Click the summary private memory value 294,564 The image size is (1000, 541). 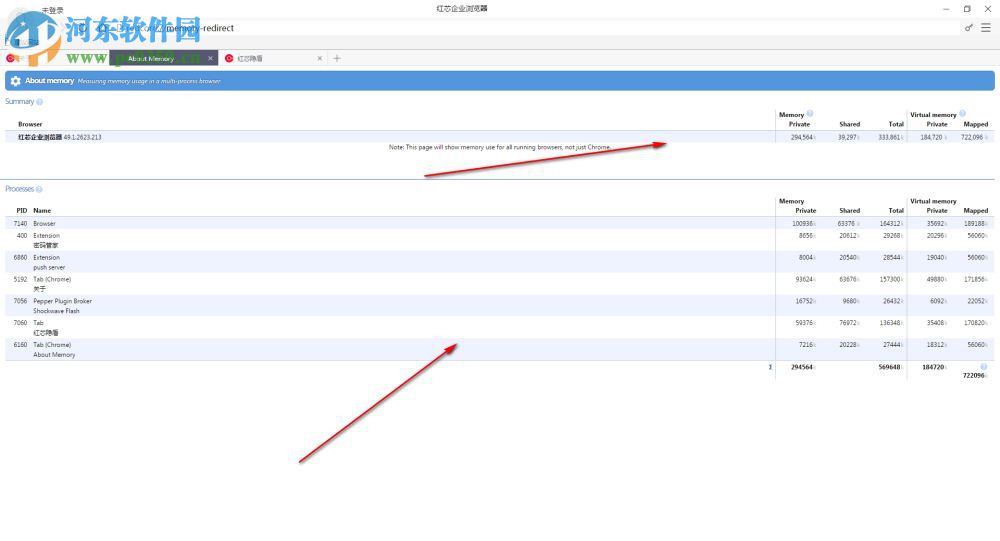(802, 137)
